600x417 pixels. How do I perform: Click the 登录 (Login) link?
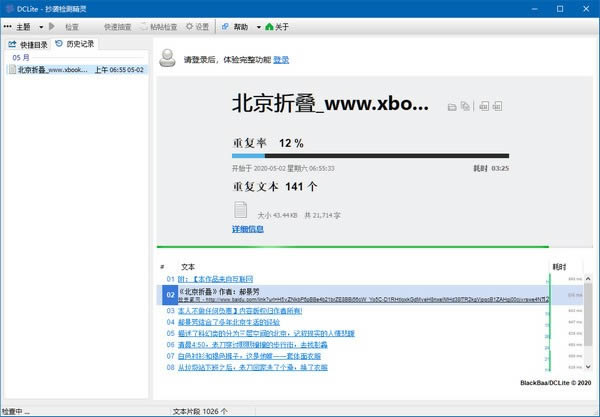click(x=281, y=60)
